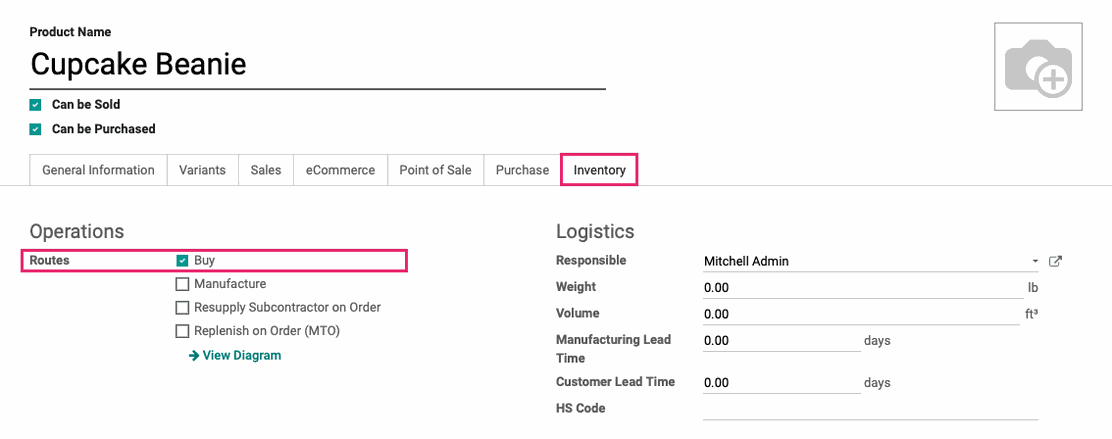Switch to the General Information tab
This screenshot has width=1112, height=439.
tap(99, 170)
